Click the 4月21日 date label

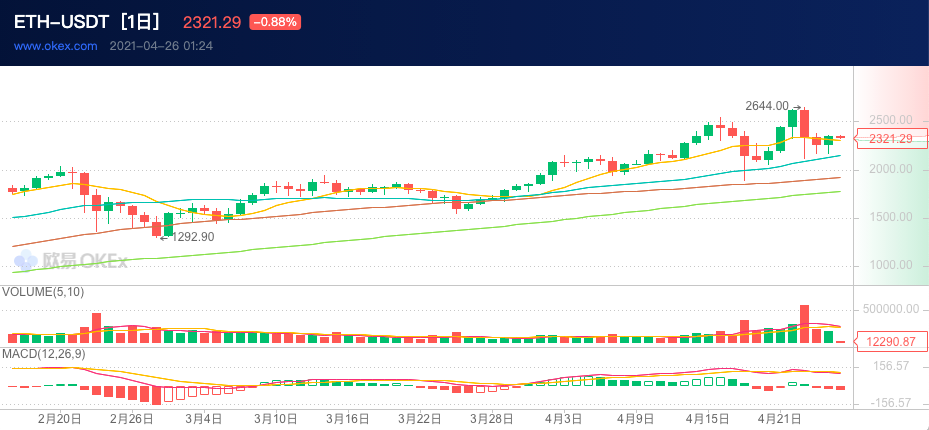click(x=778, y=418)
